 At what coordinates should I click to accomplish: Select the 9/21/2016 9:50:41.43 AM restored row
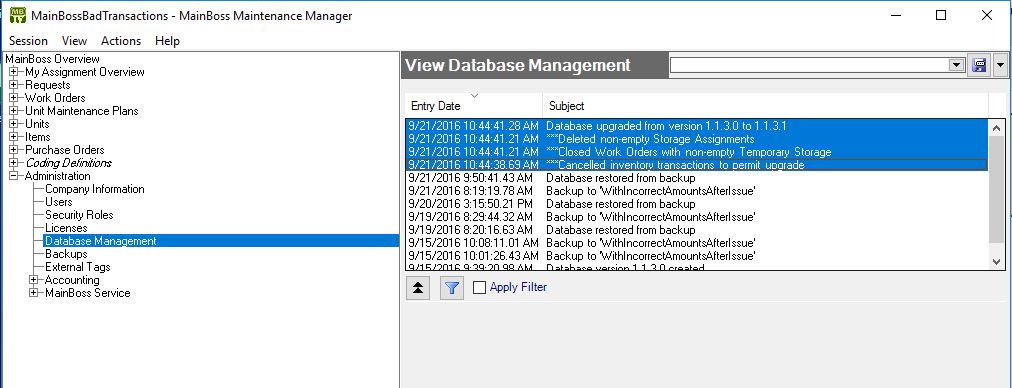coord(696,178)
